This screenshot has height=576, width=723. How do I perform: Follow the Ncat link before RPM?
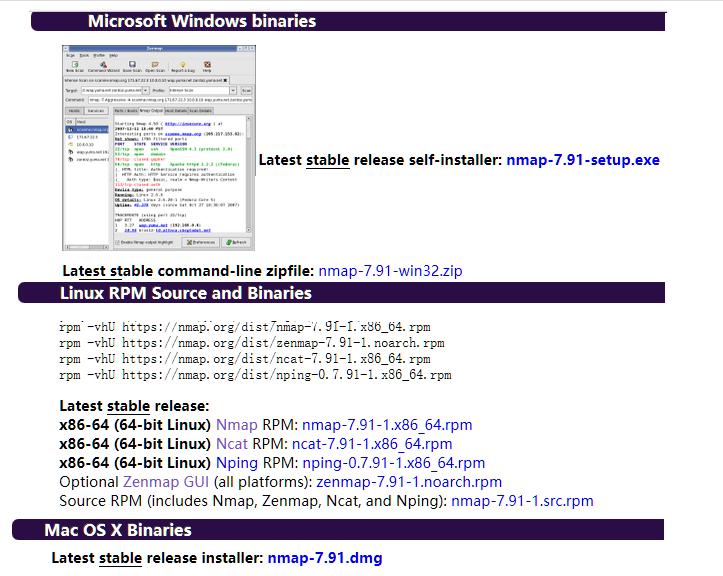click(232, 444)
